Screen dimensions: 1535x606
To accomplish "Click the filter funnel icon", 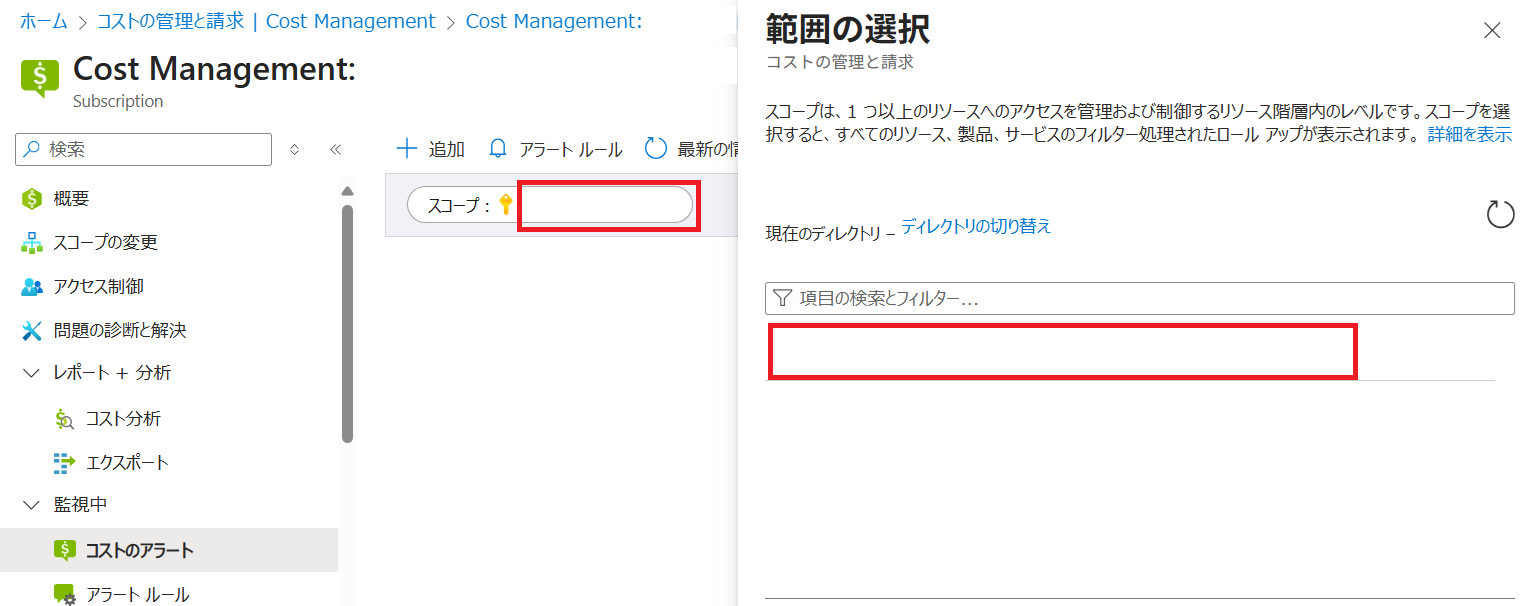I will click(783, 298).
